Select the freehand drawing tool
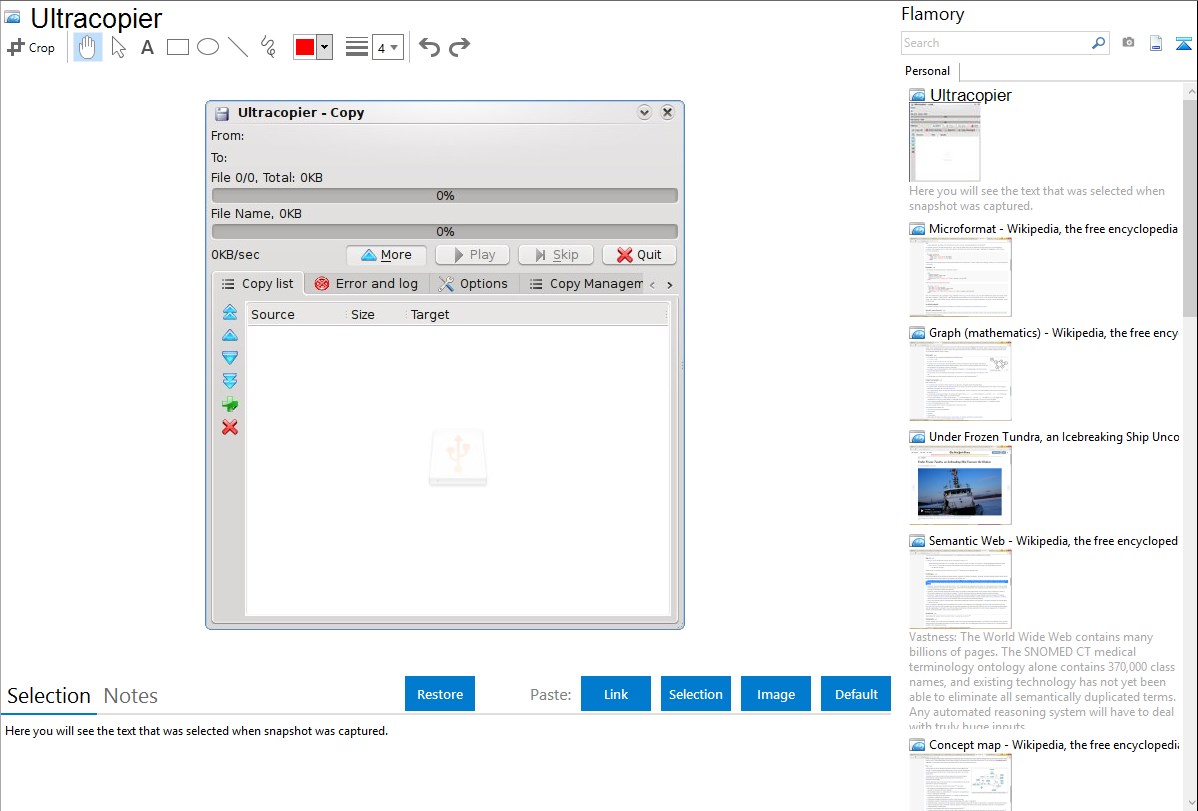This screenshot has width=1198, height=811. [x=268, y=47]
